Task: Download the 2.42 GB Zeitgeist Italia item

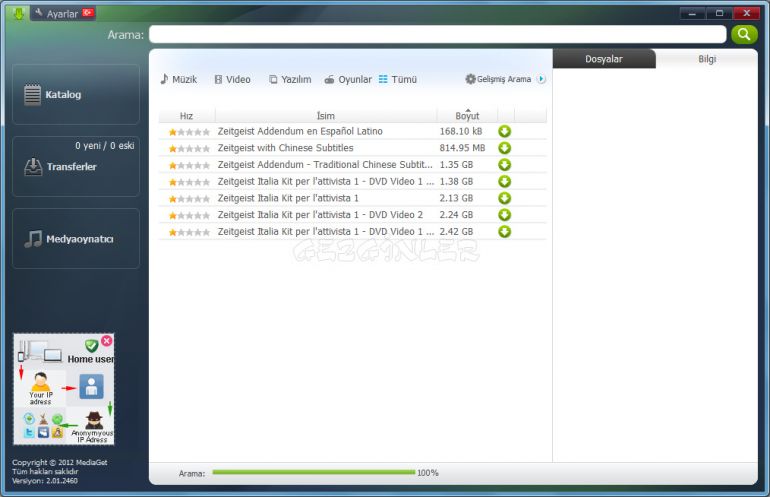Action: tap(504, 231)
